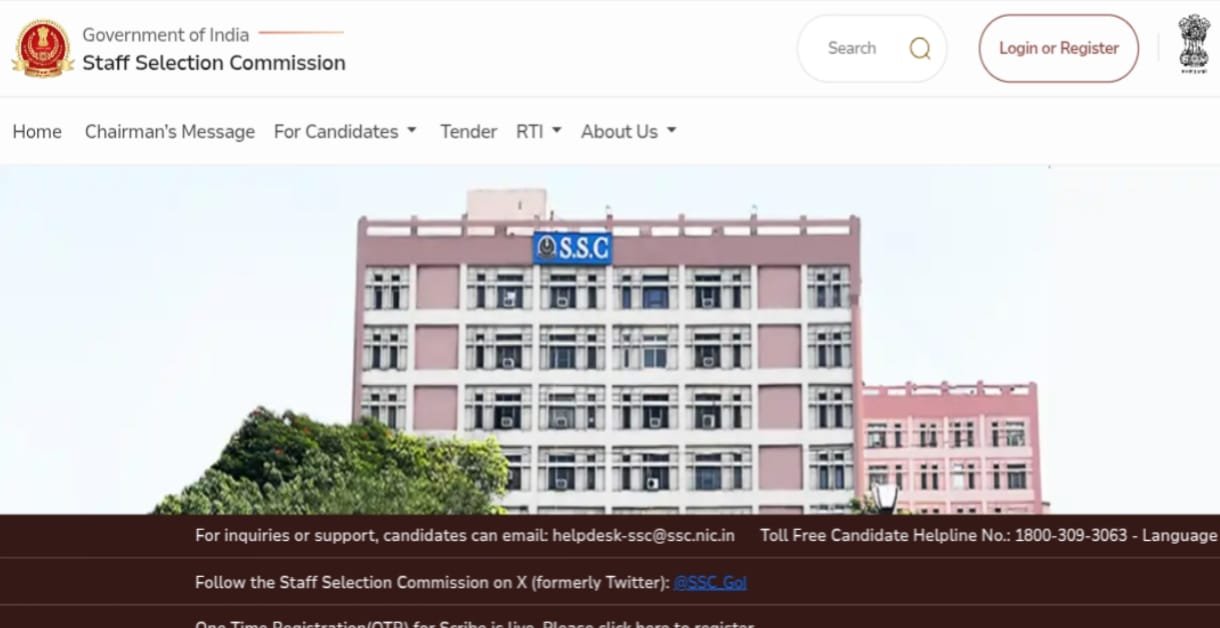Screen dimensions: 1220x628
Task: Click the For Candidates menu label
Action: tap(336, 131)
